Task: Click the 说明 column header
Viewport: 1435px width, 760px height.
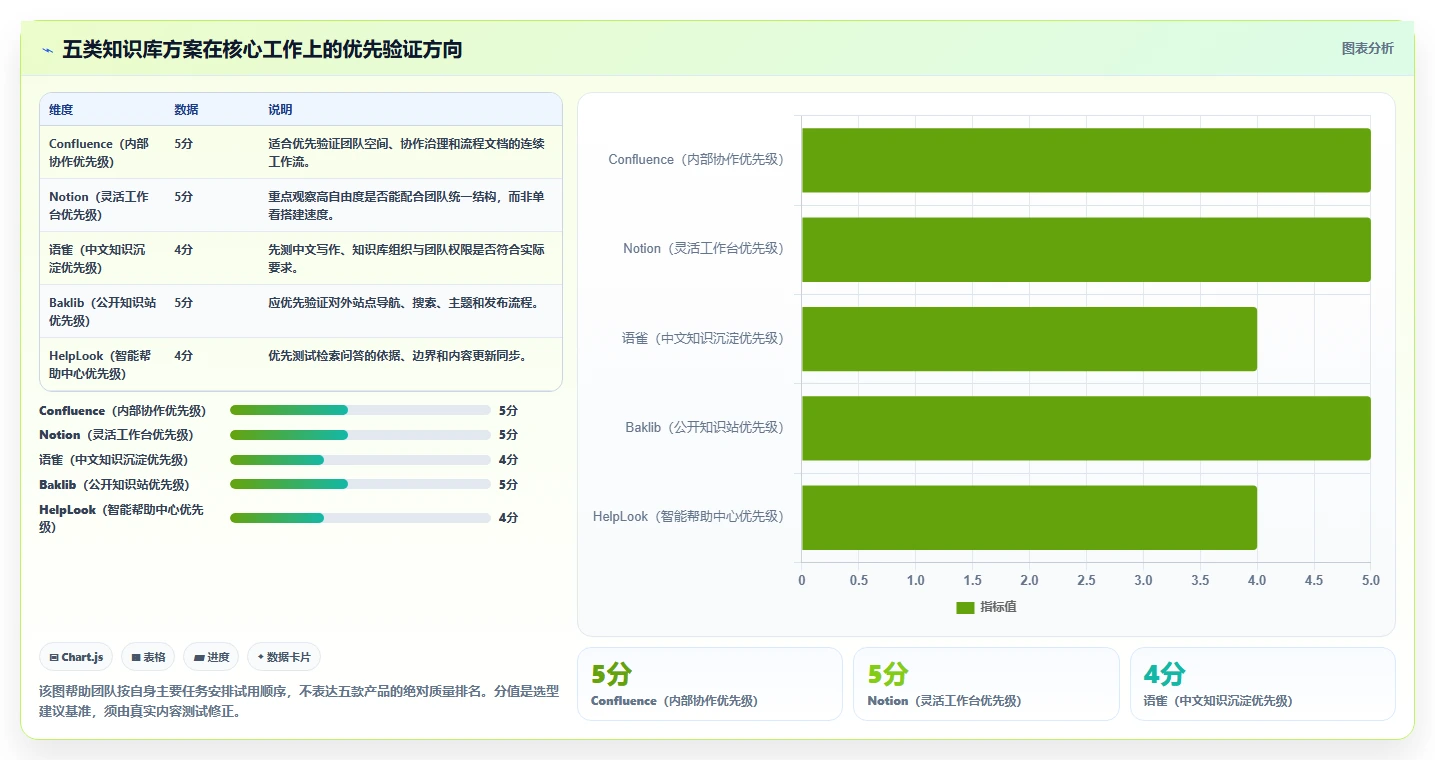Action: point(280,110)
